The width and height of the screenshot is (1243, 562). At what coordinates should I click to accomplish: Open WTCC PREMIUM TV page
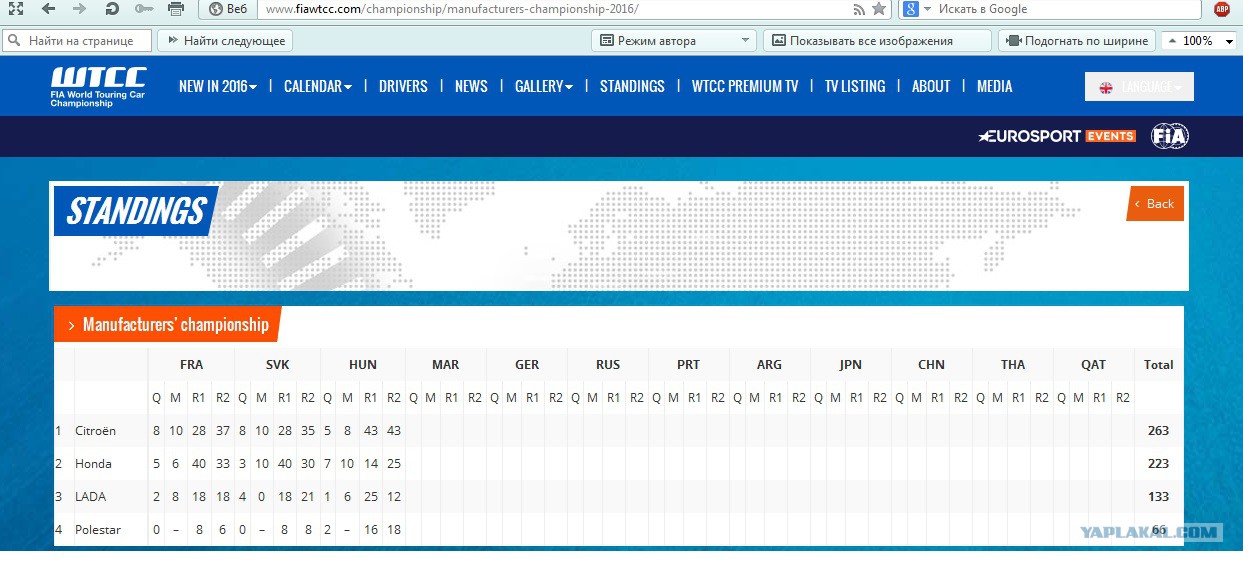pos(745,86)
